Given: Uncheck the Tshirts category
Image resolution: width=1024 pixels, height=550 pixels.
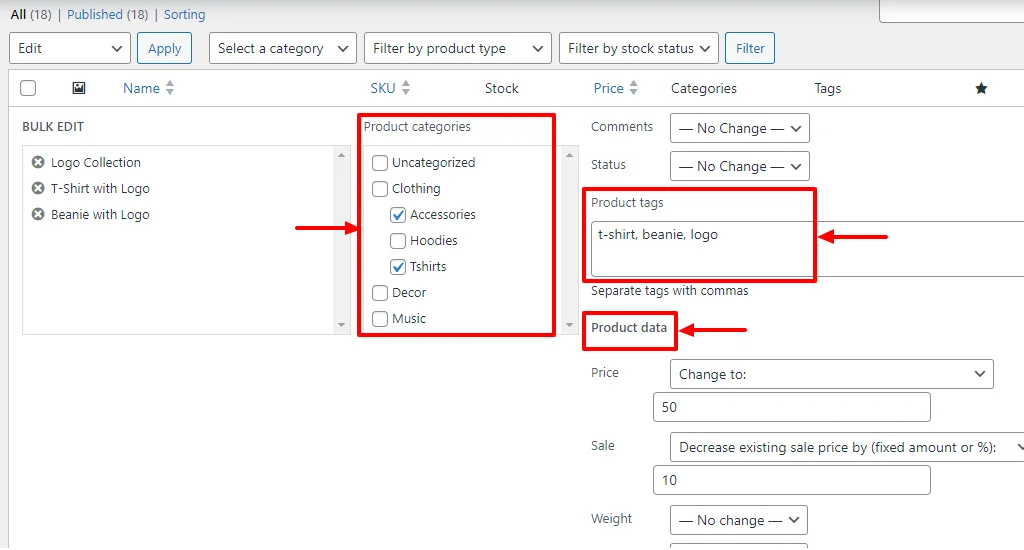Looking at the screenshot, I should pos(398,267).
